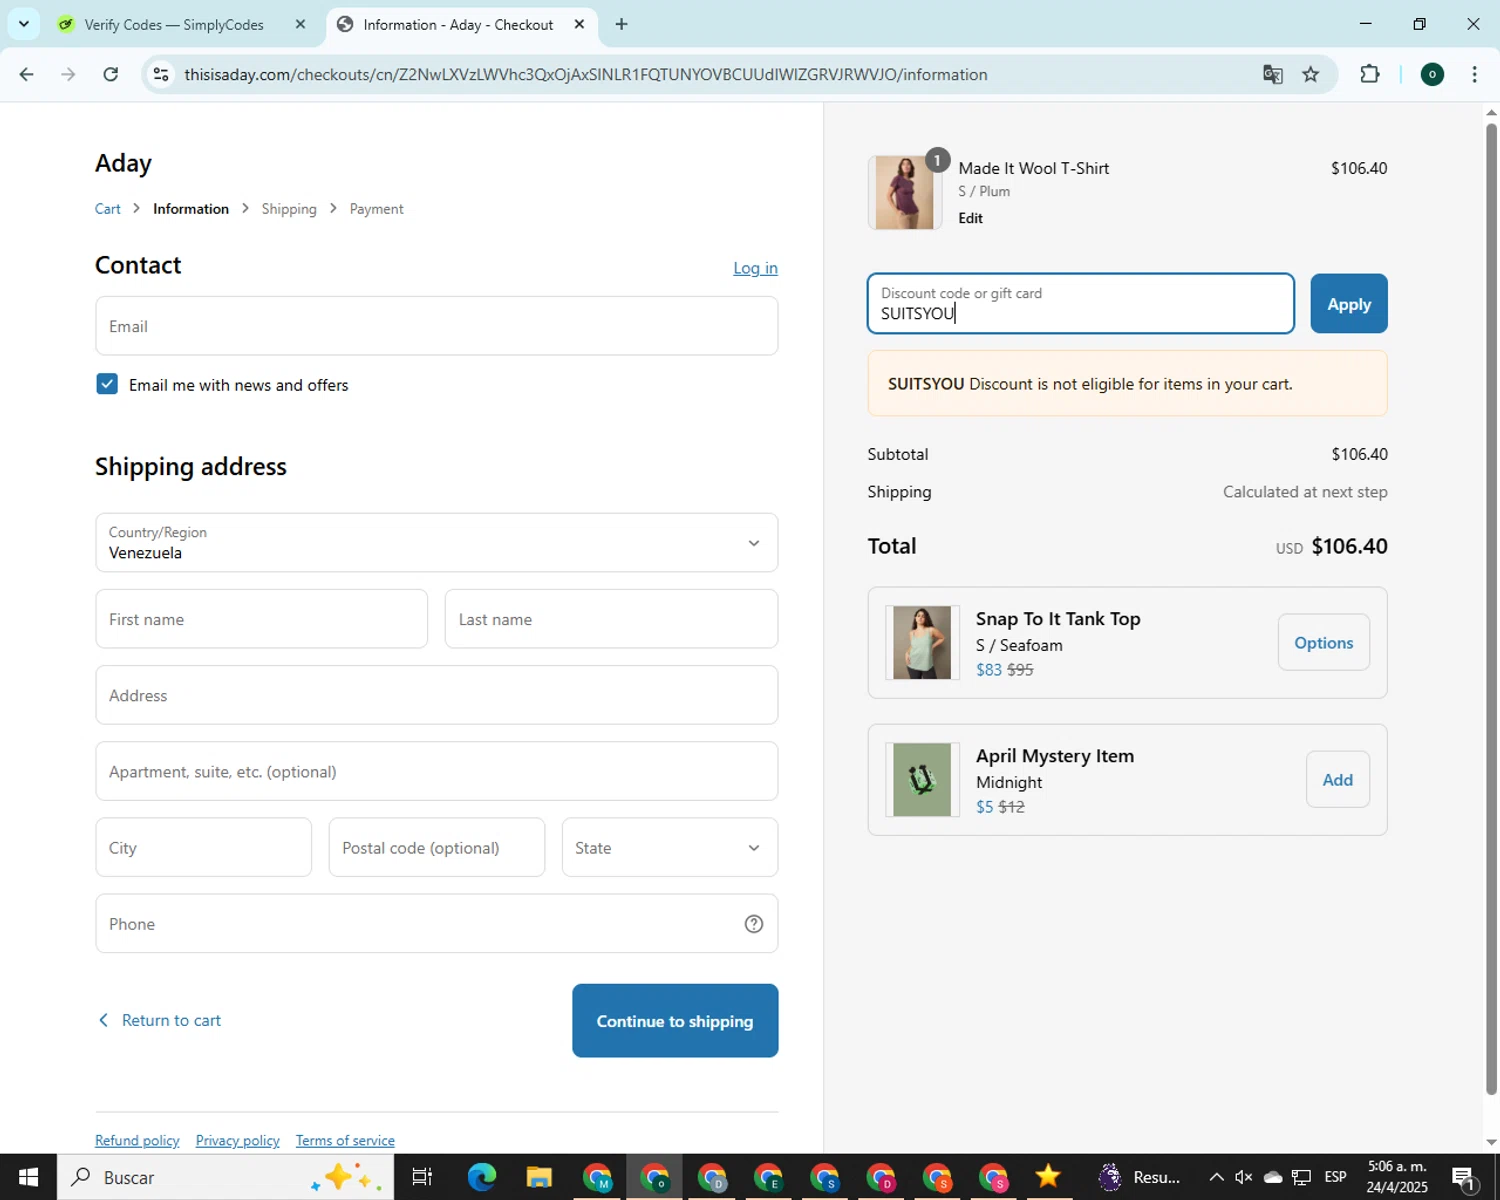Focus the Email input field
This screenshot has height=1200, width=1500.
click(437, 326)
